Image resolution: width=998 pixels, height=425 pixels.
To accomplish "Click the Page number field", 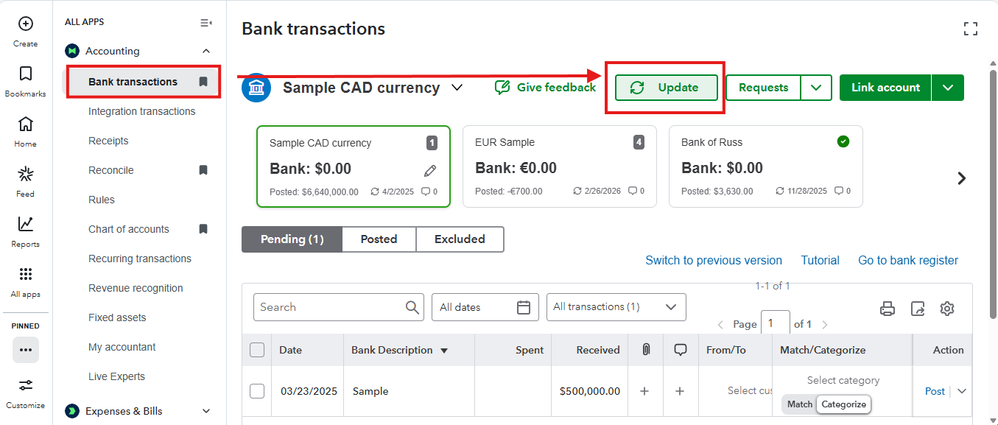I will pyautogui.click(x=775, y=323).
